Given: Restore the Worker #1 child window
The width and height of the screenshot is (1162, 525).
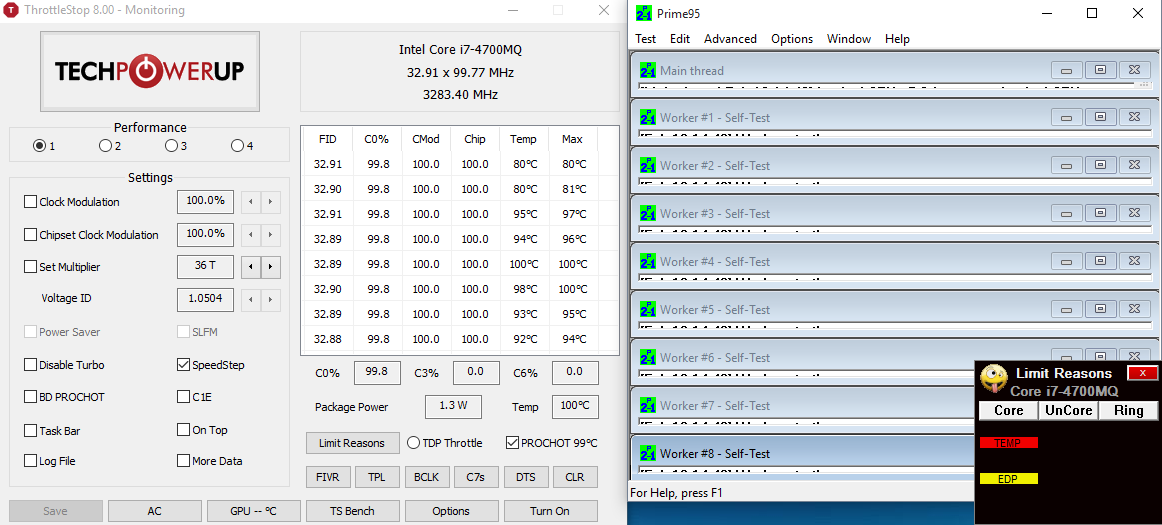Looking at the screenshot, I should [x=1100, y=117].
